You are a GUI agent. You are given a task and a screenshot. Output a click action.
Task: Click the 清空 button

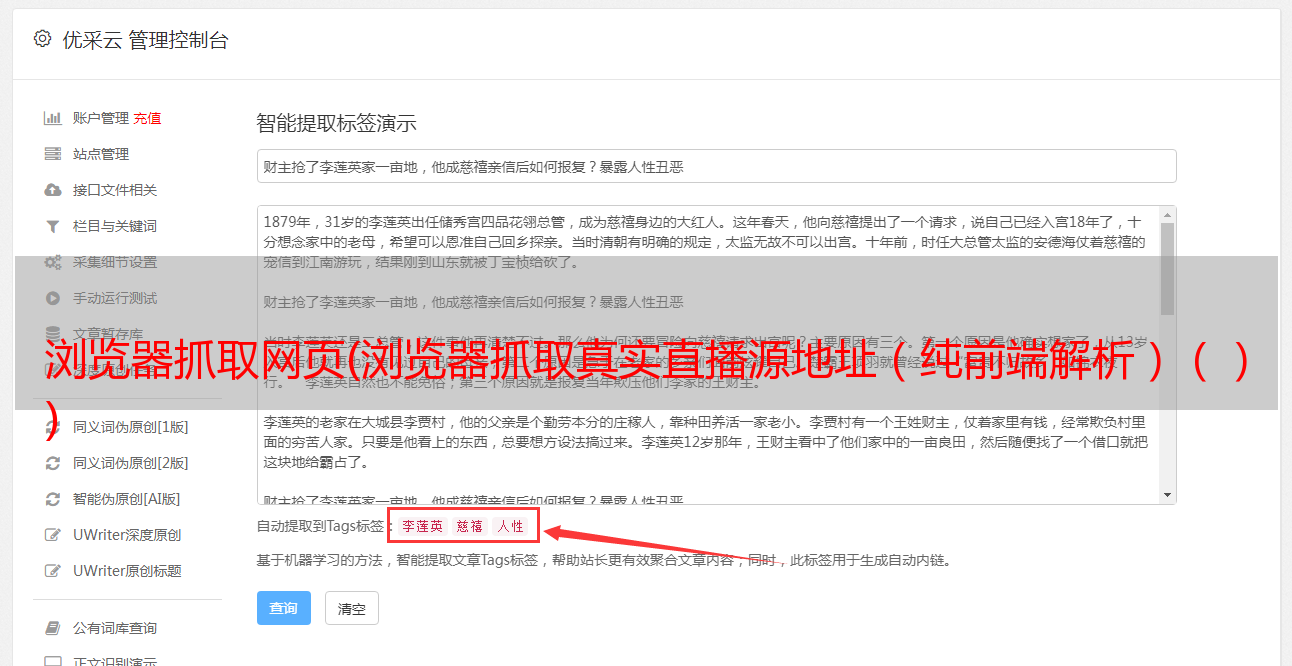352,608
